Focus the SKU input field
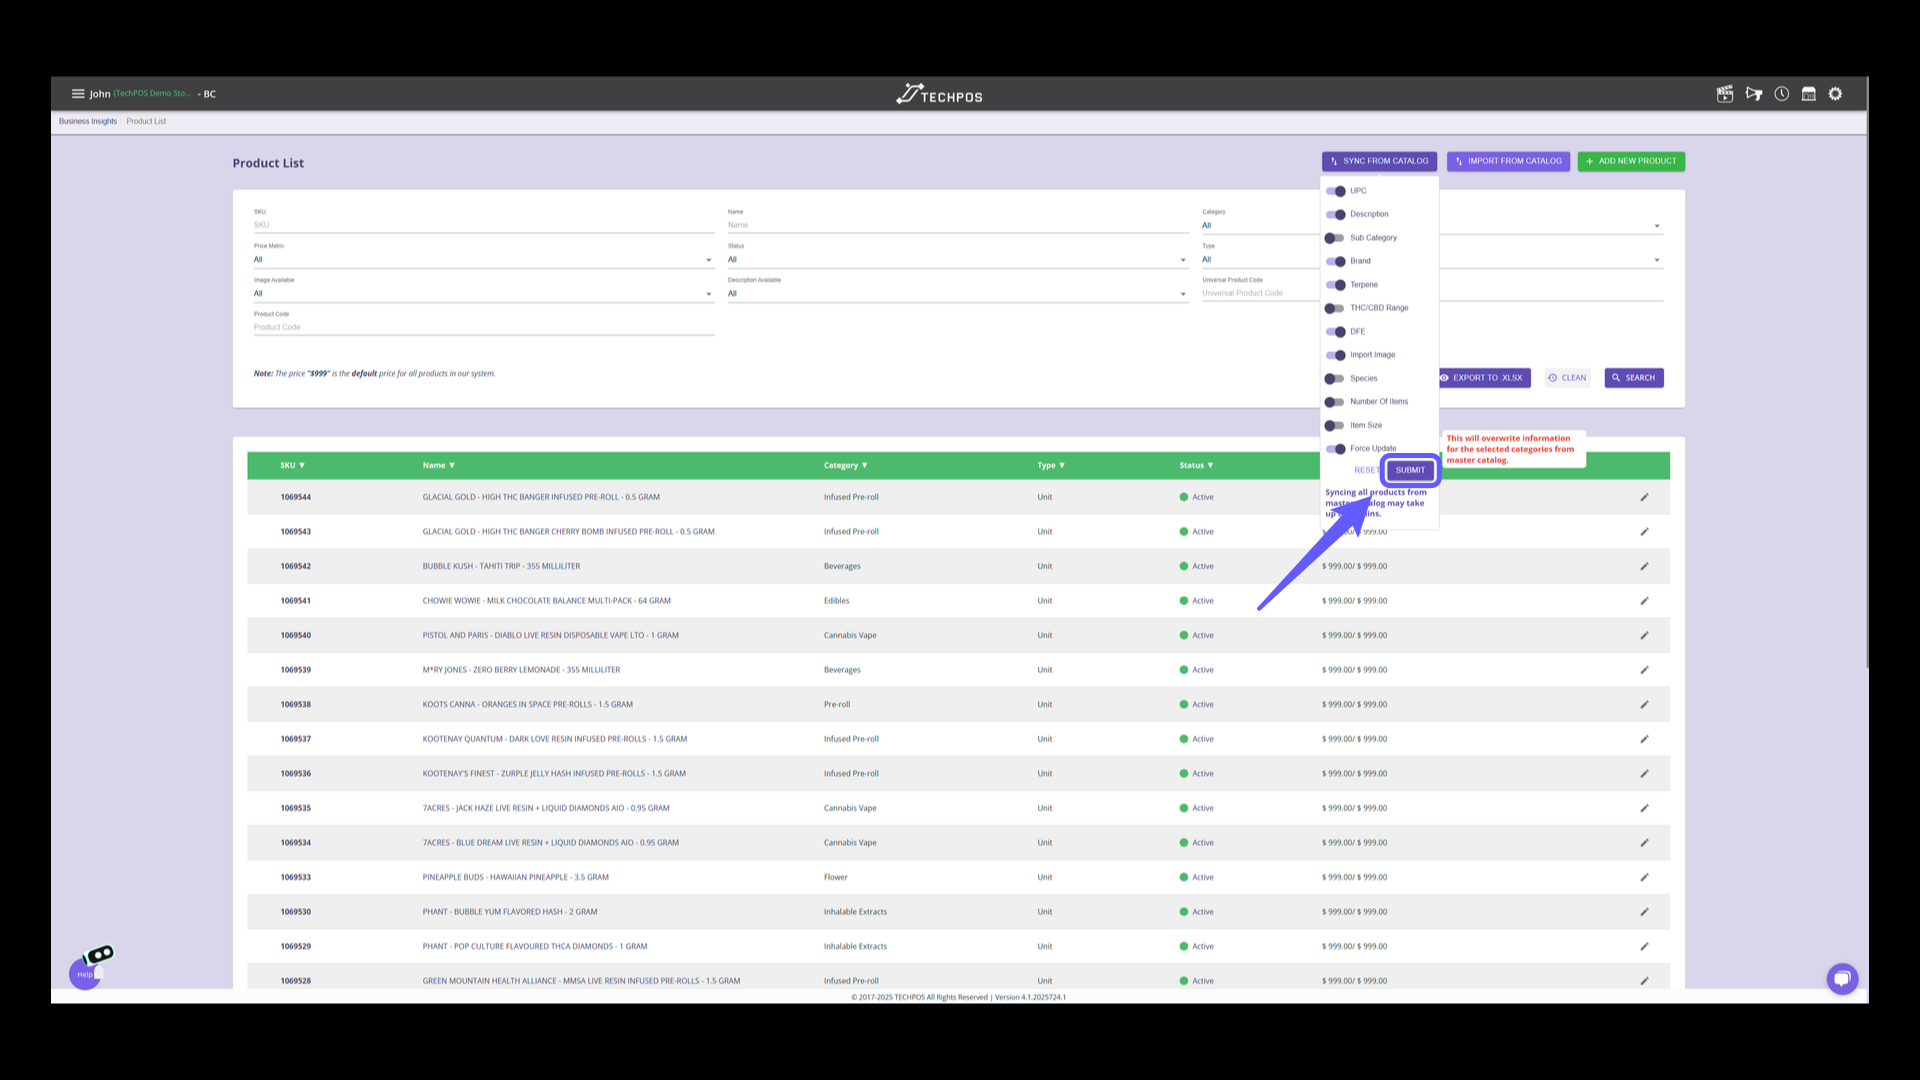The image size is (1920, 1080). tap(484, 225)
